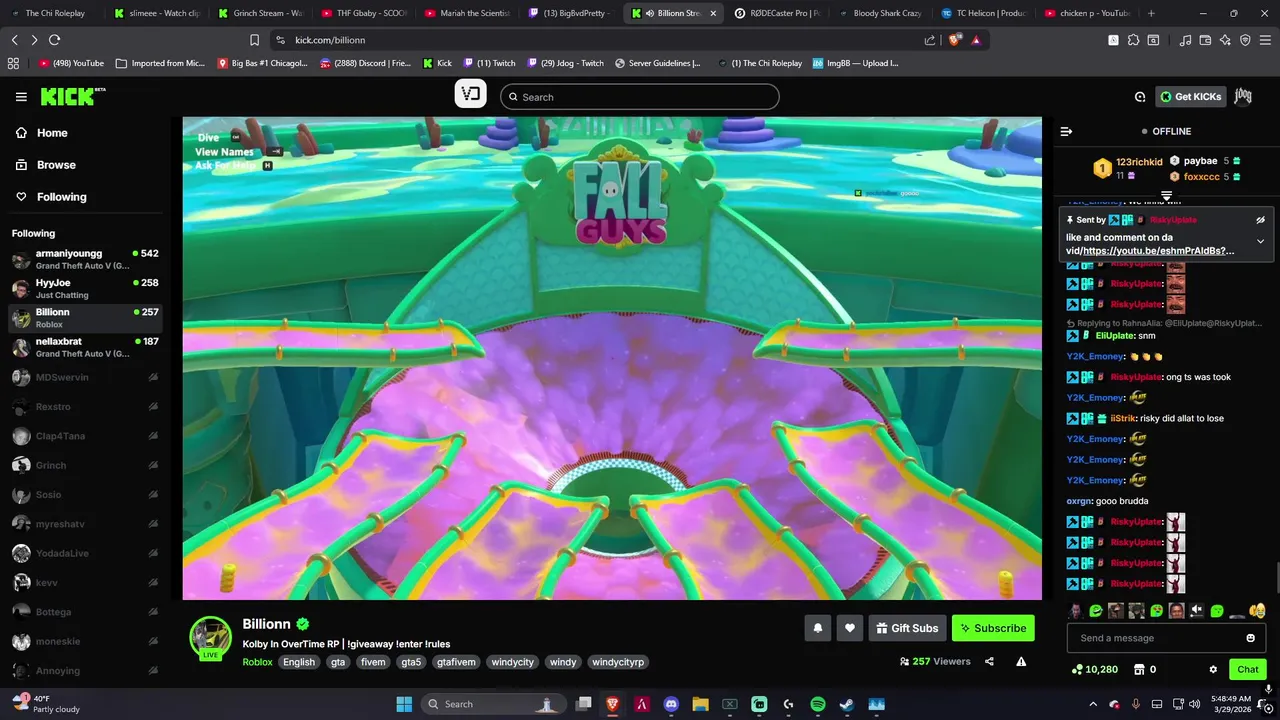Image resolution: width=1280 pixels, height=720 pixels.
Task: Click the Kick search field
Action: coord(640,97)
